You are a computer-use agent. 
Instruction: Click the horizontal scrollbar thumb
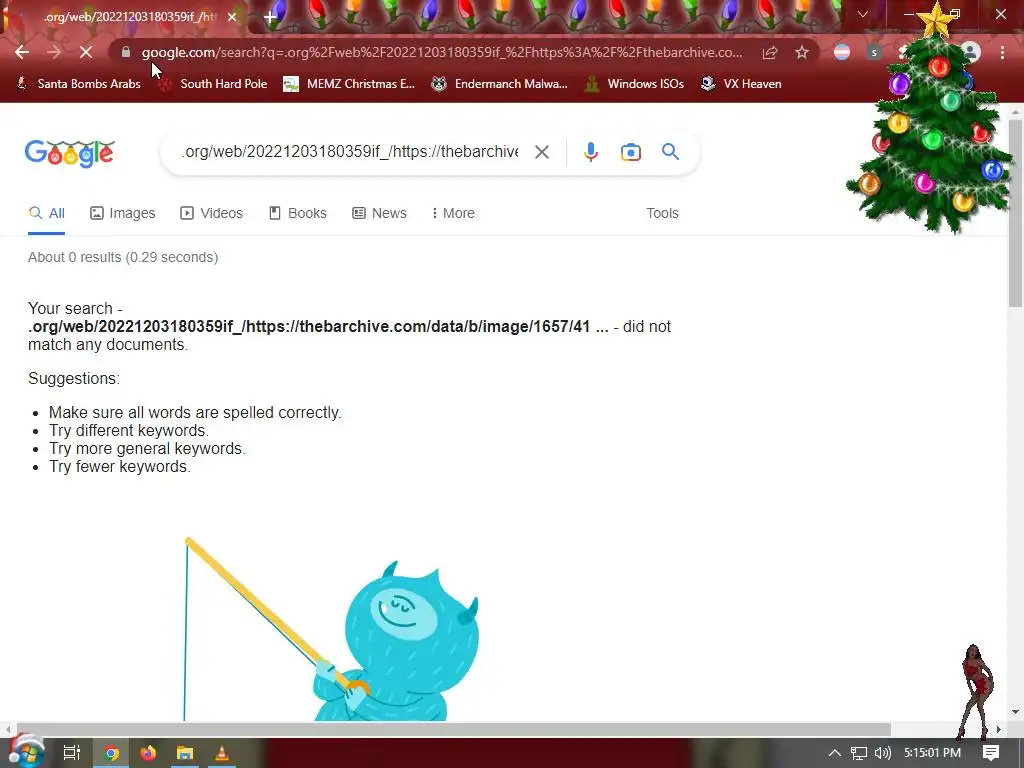coord(453,729)
